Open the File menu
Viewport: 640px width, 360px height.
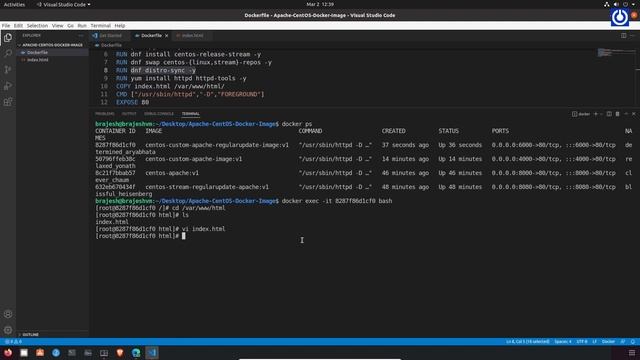click(x=6, y=25)
